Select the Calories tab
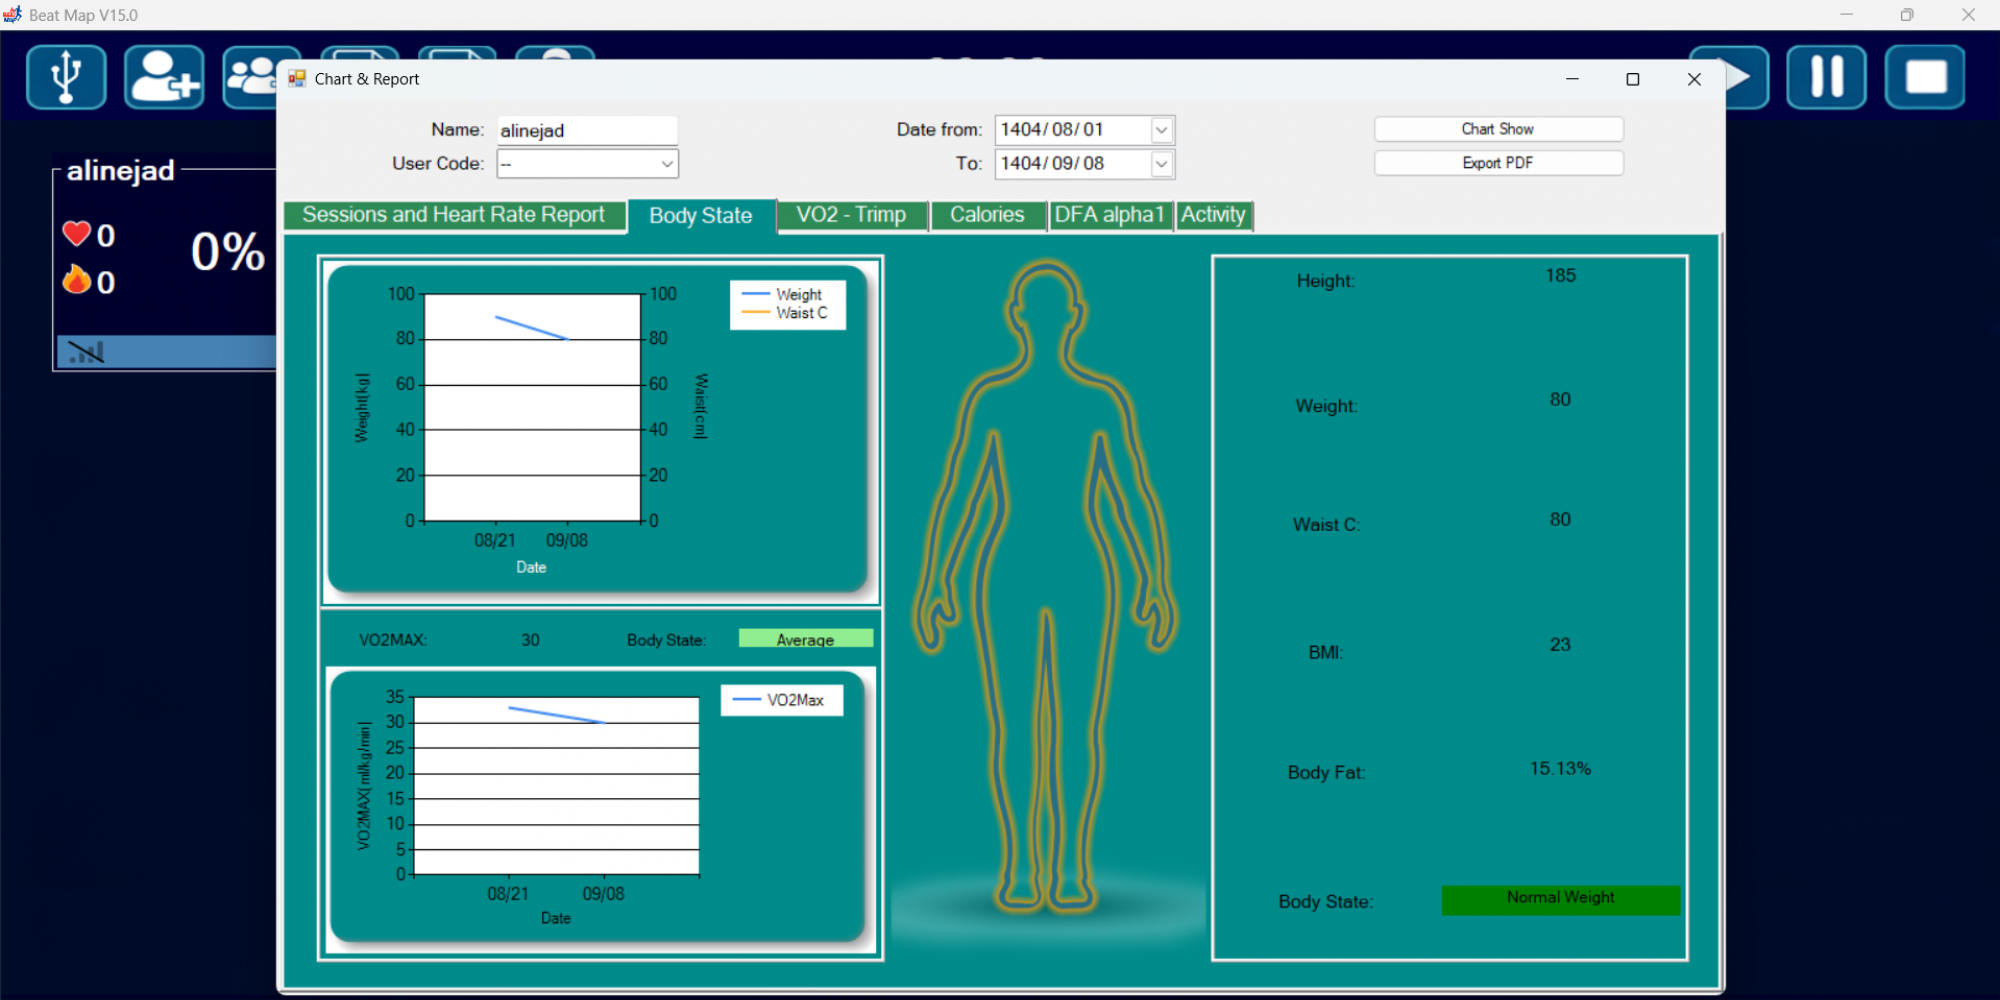Viewport: 2000px width, 1000px height. click(987, 215)
